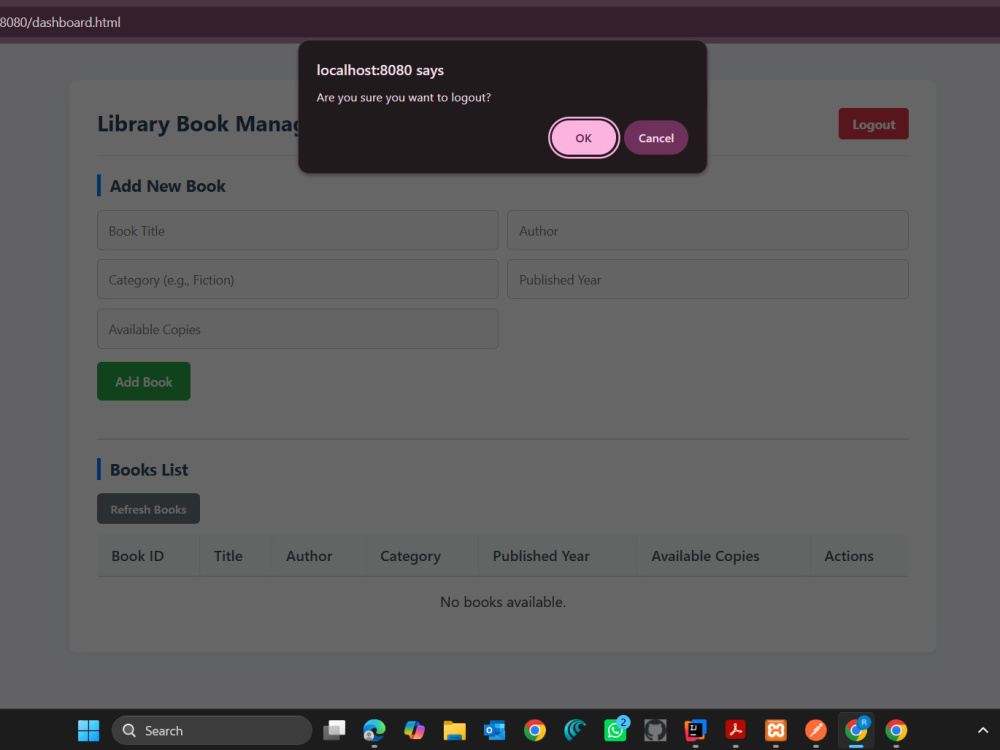Confirm logout by clicking OK
Screen dimensions: 1000x750
pyautogui.click(x=583, y=138)
